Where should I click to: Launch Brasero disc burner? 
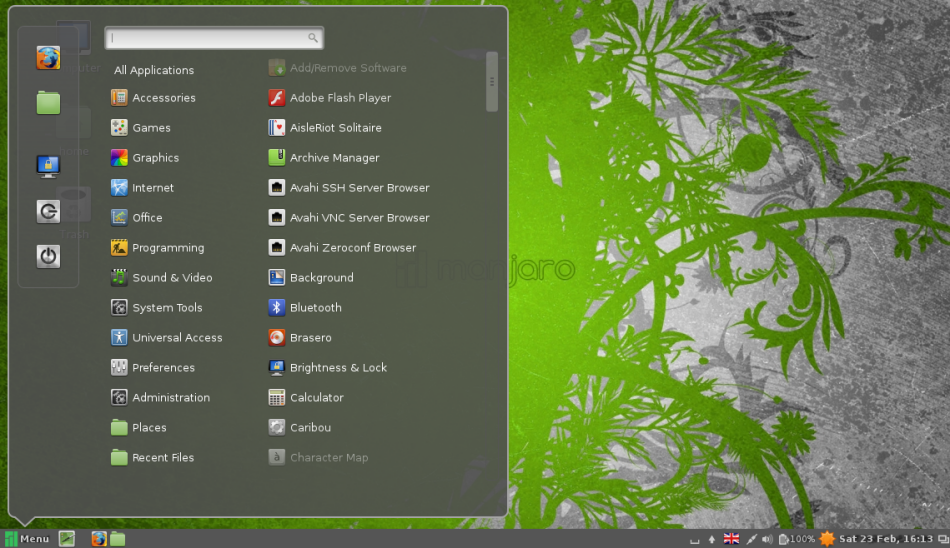300,338
